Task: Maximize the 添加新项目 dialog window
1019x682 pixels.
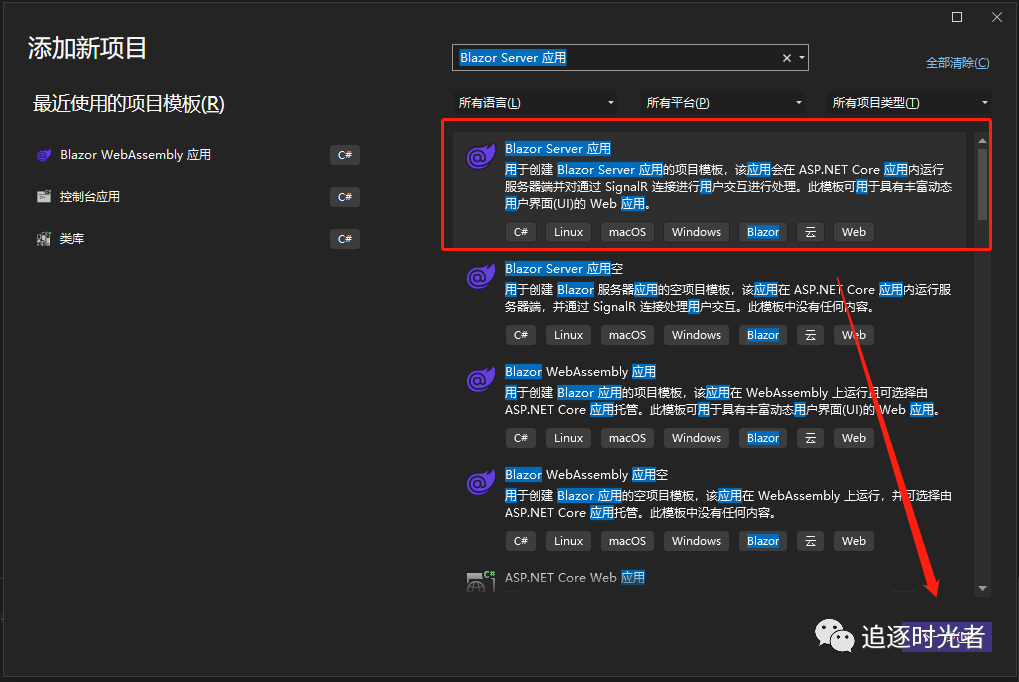Action: [957, 16]
